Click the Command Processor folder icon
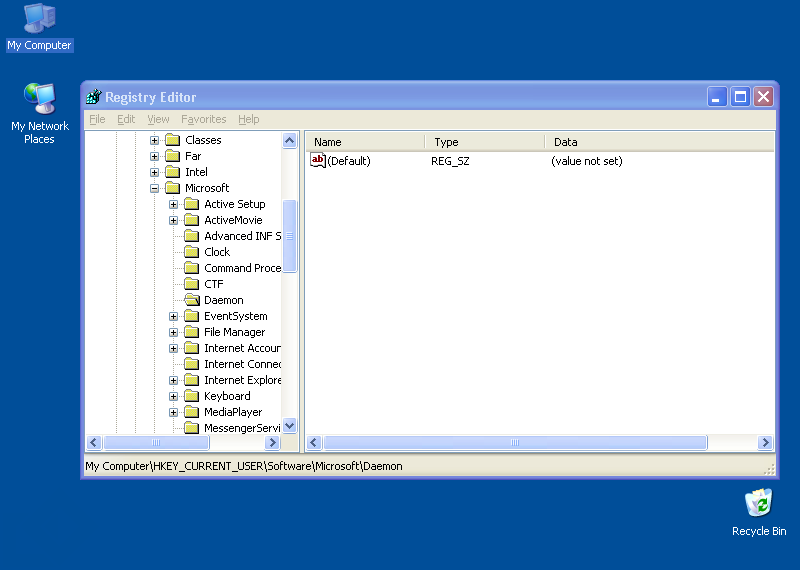The width and height of the screenshot is (800, 570). coord(192,268)
